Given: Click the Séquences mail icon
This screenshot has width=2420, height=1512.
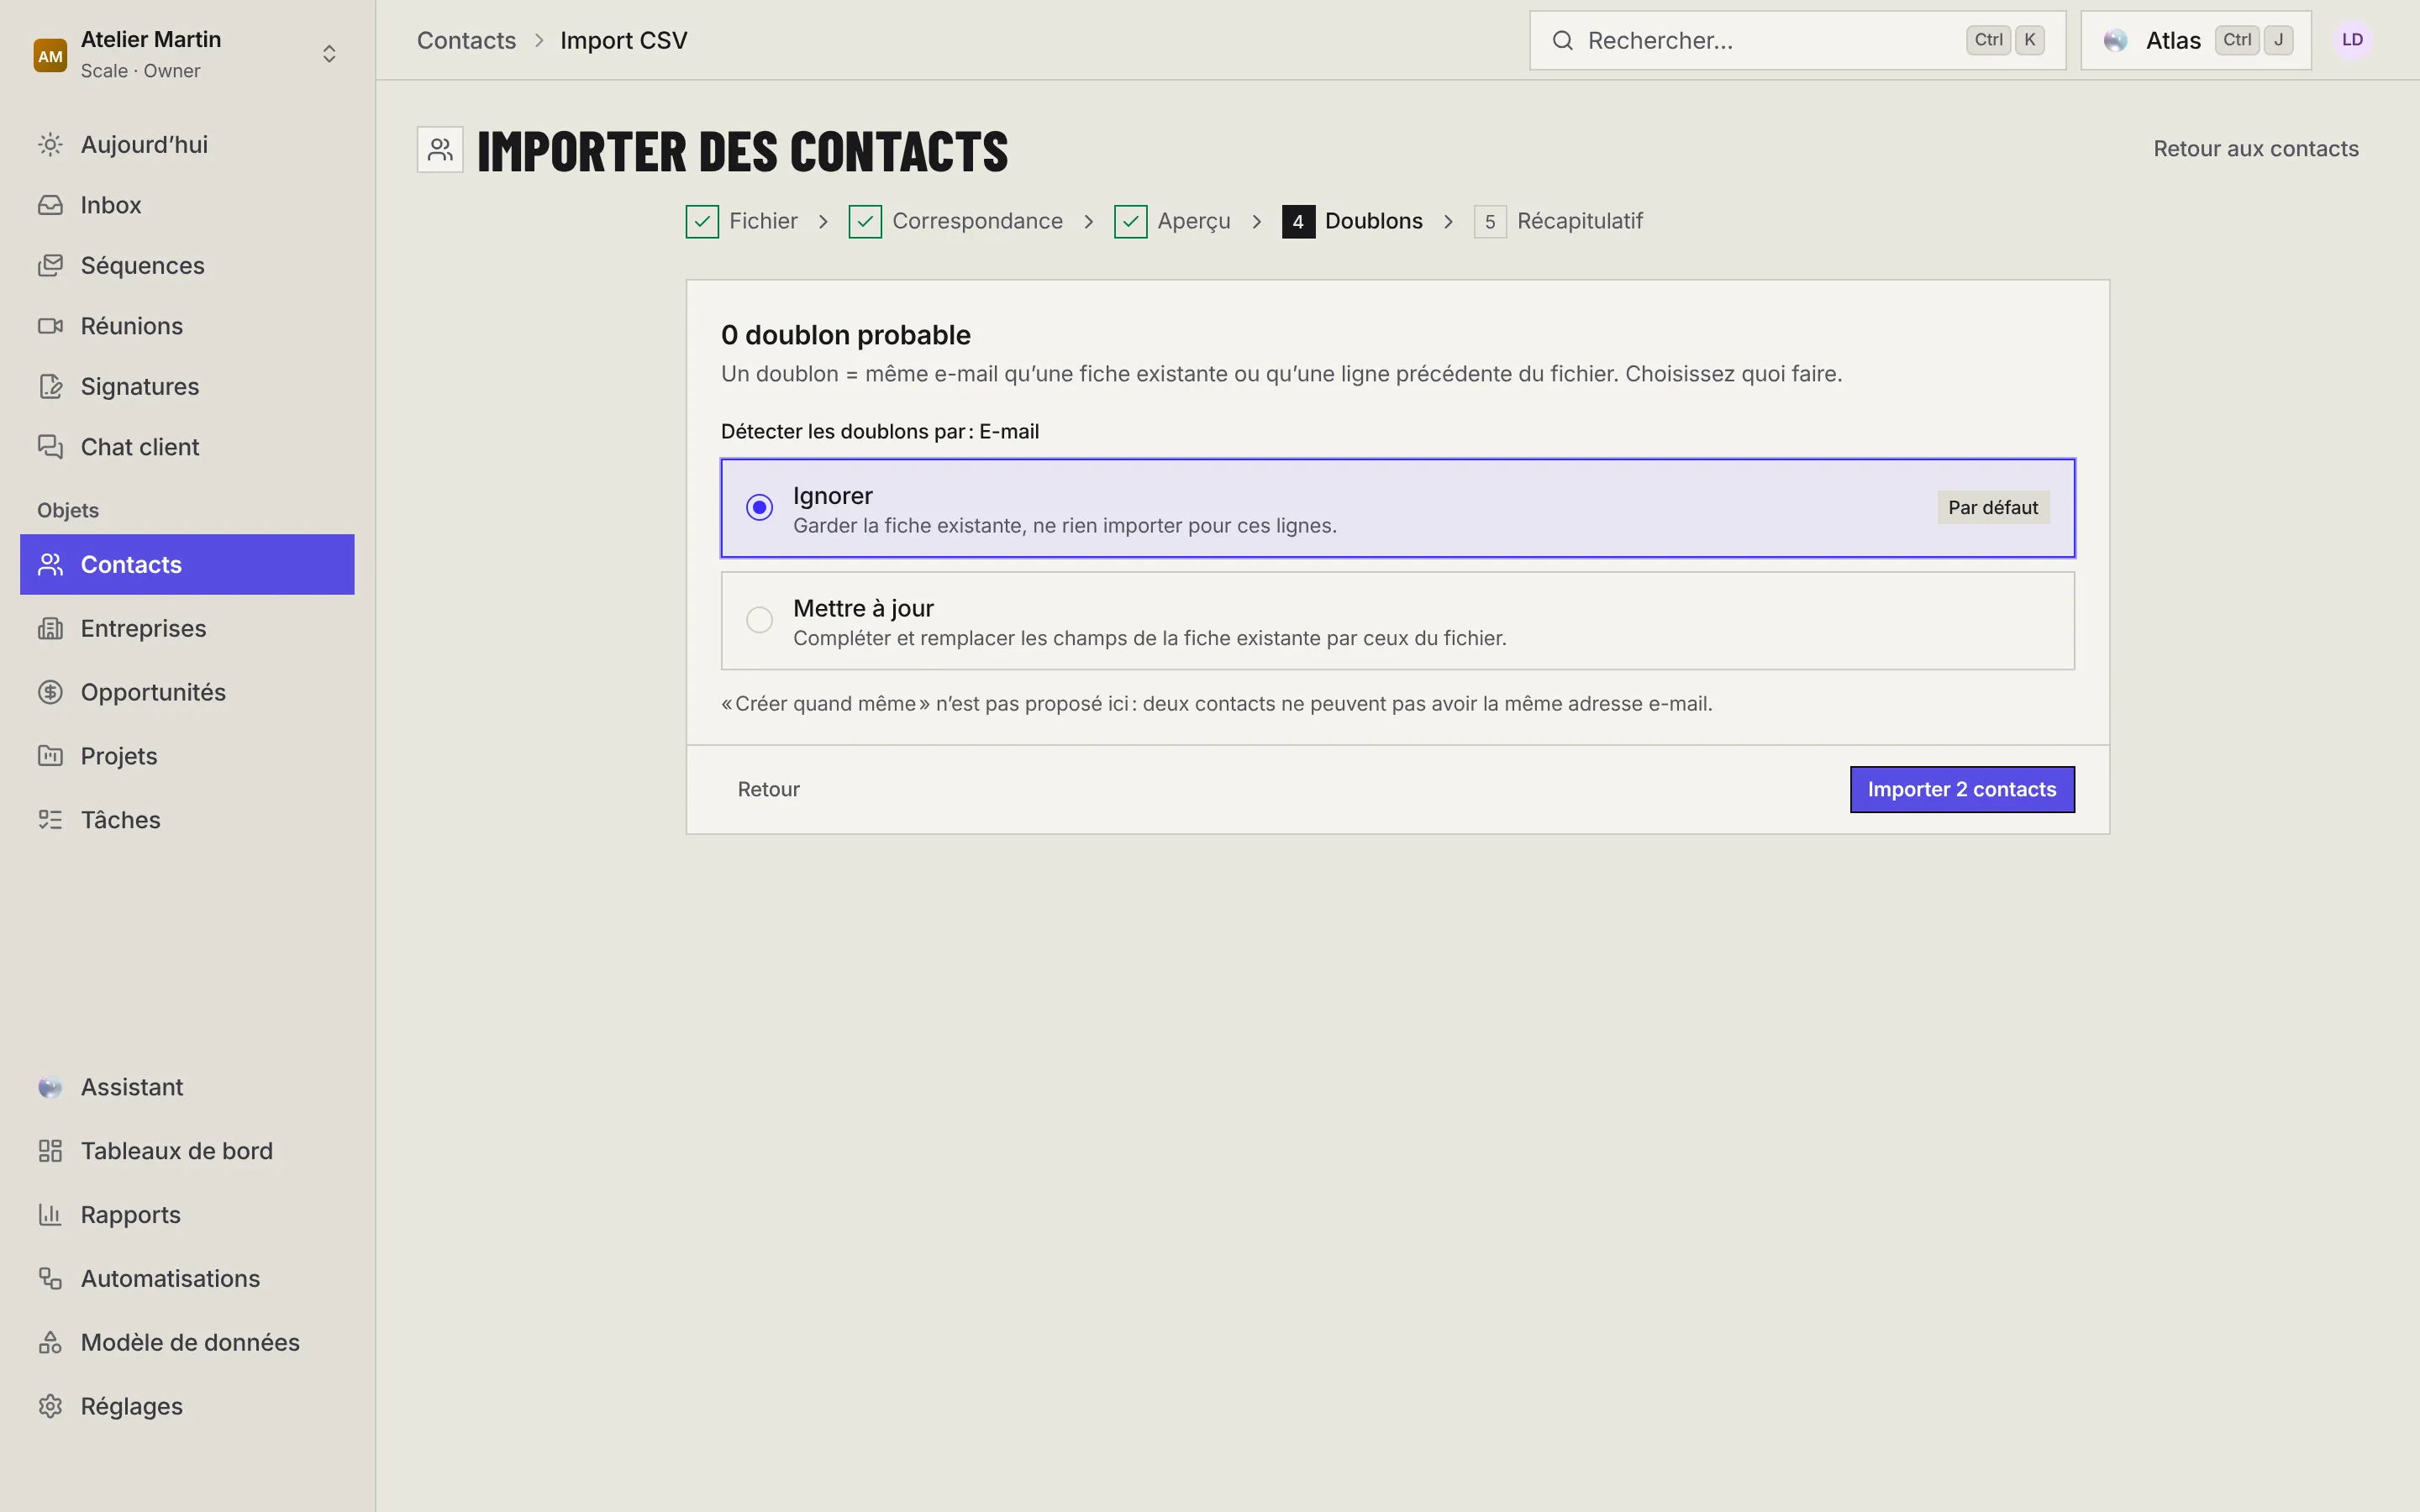Looking at the screenshot, I should pyautogui.click(x=50, y=266).
